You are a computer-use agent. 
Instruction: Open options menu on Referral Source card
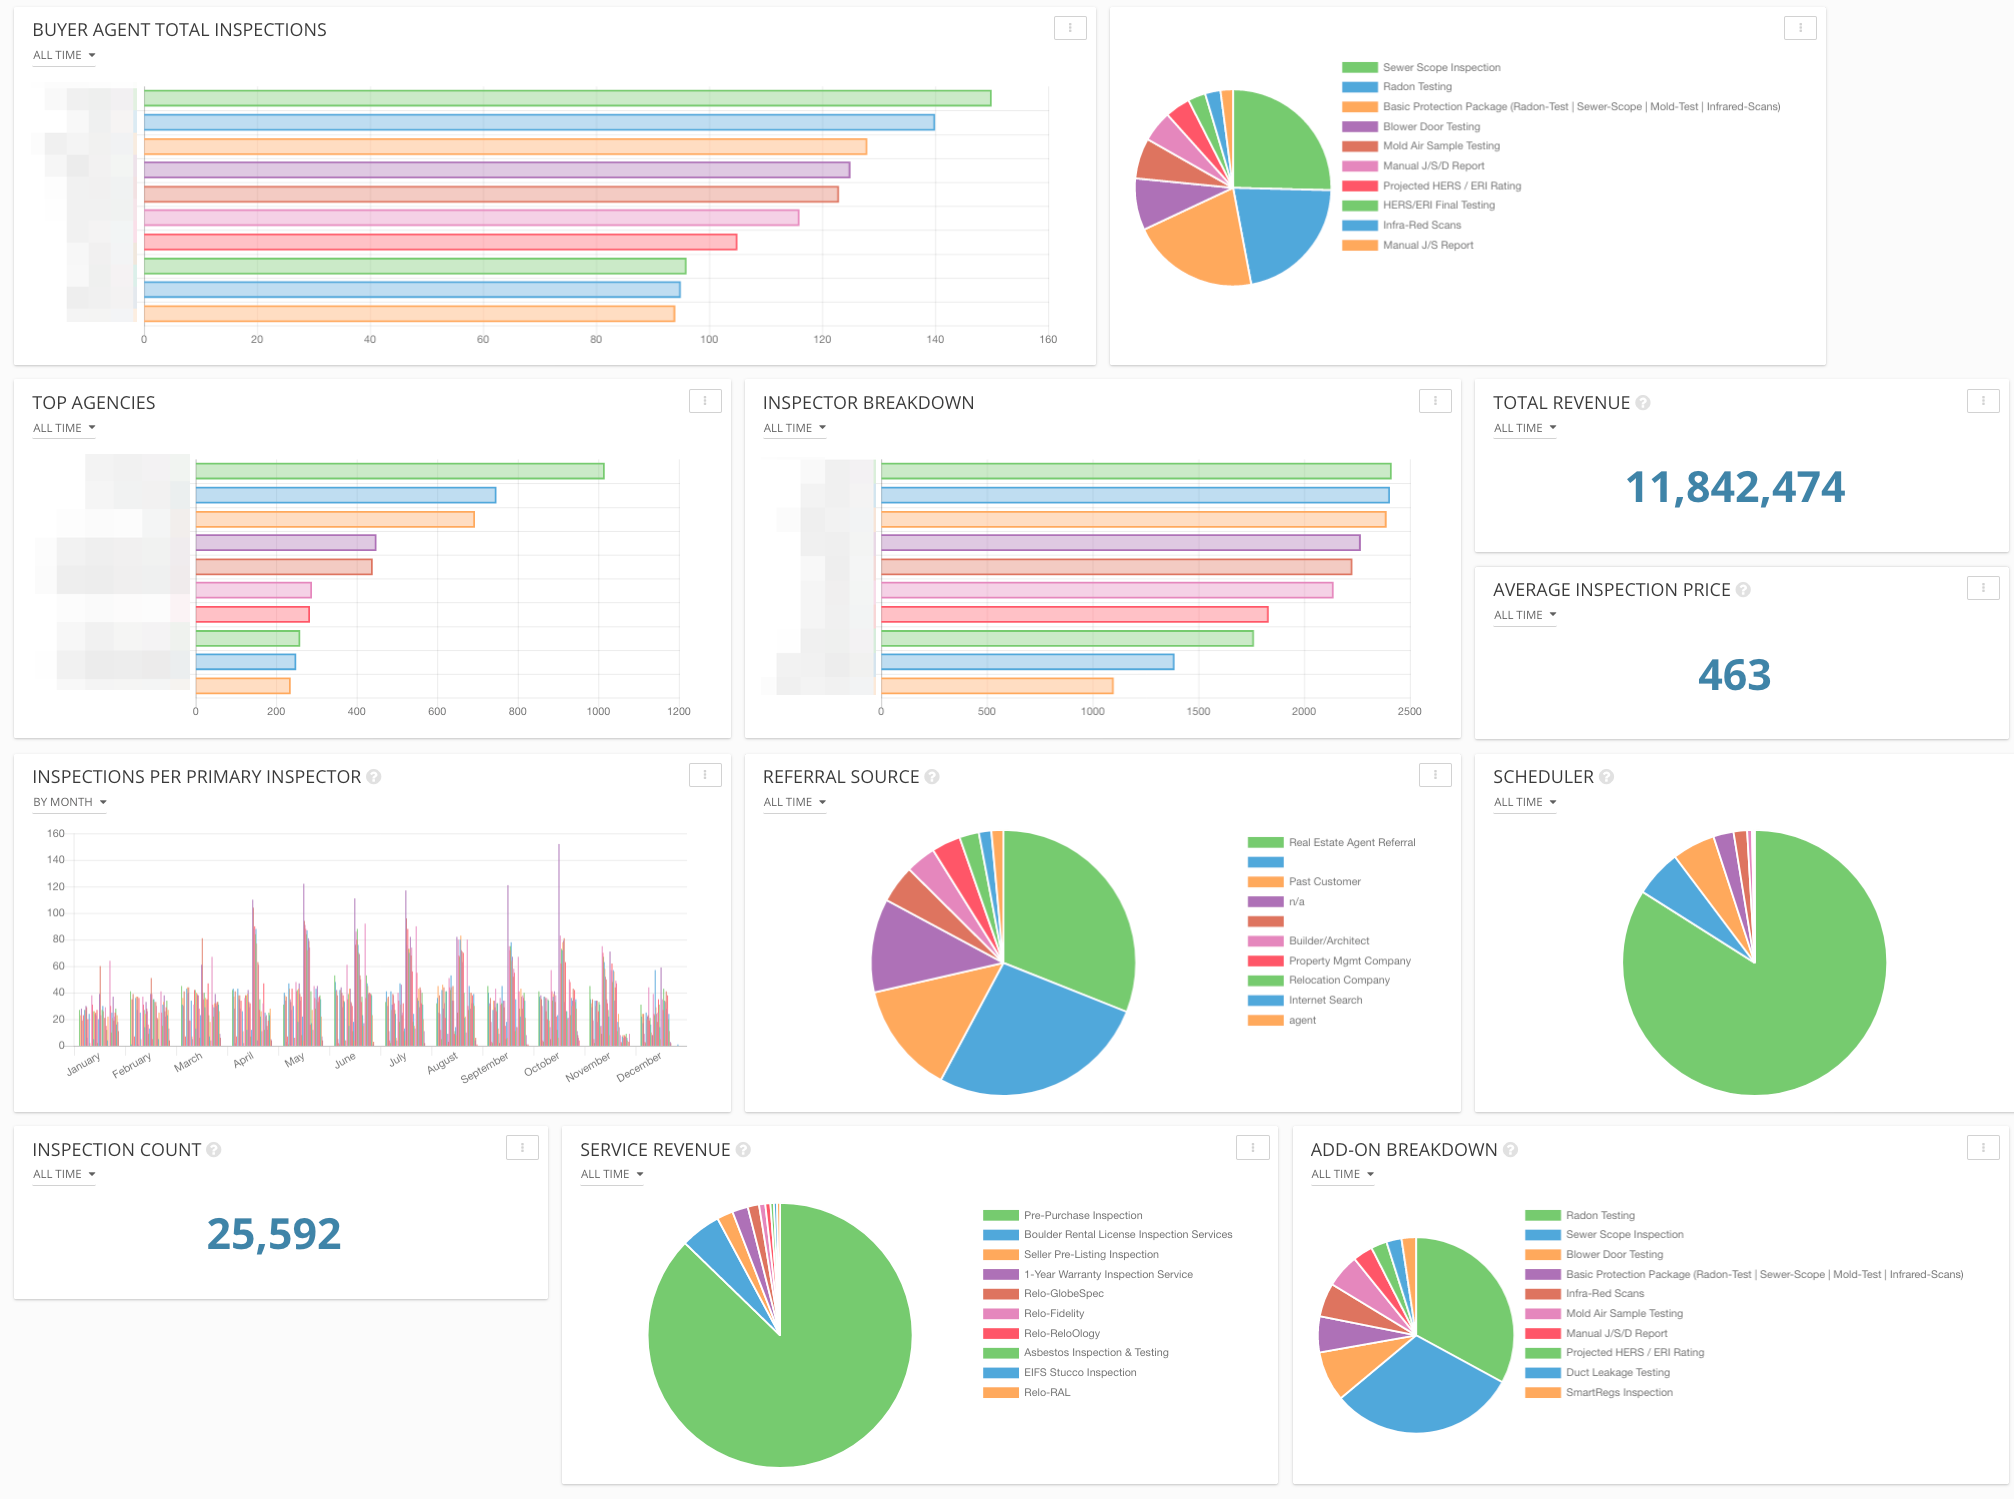pos(1435,775)
